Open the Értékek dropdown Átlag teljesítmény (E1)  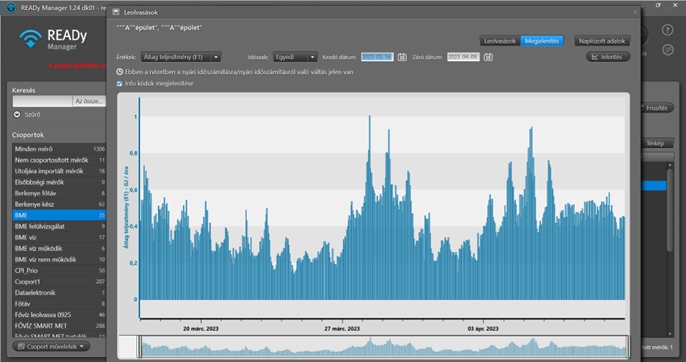[181, 57]
